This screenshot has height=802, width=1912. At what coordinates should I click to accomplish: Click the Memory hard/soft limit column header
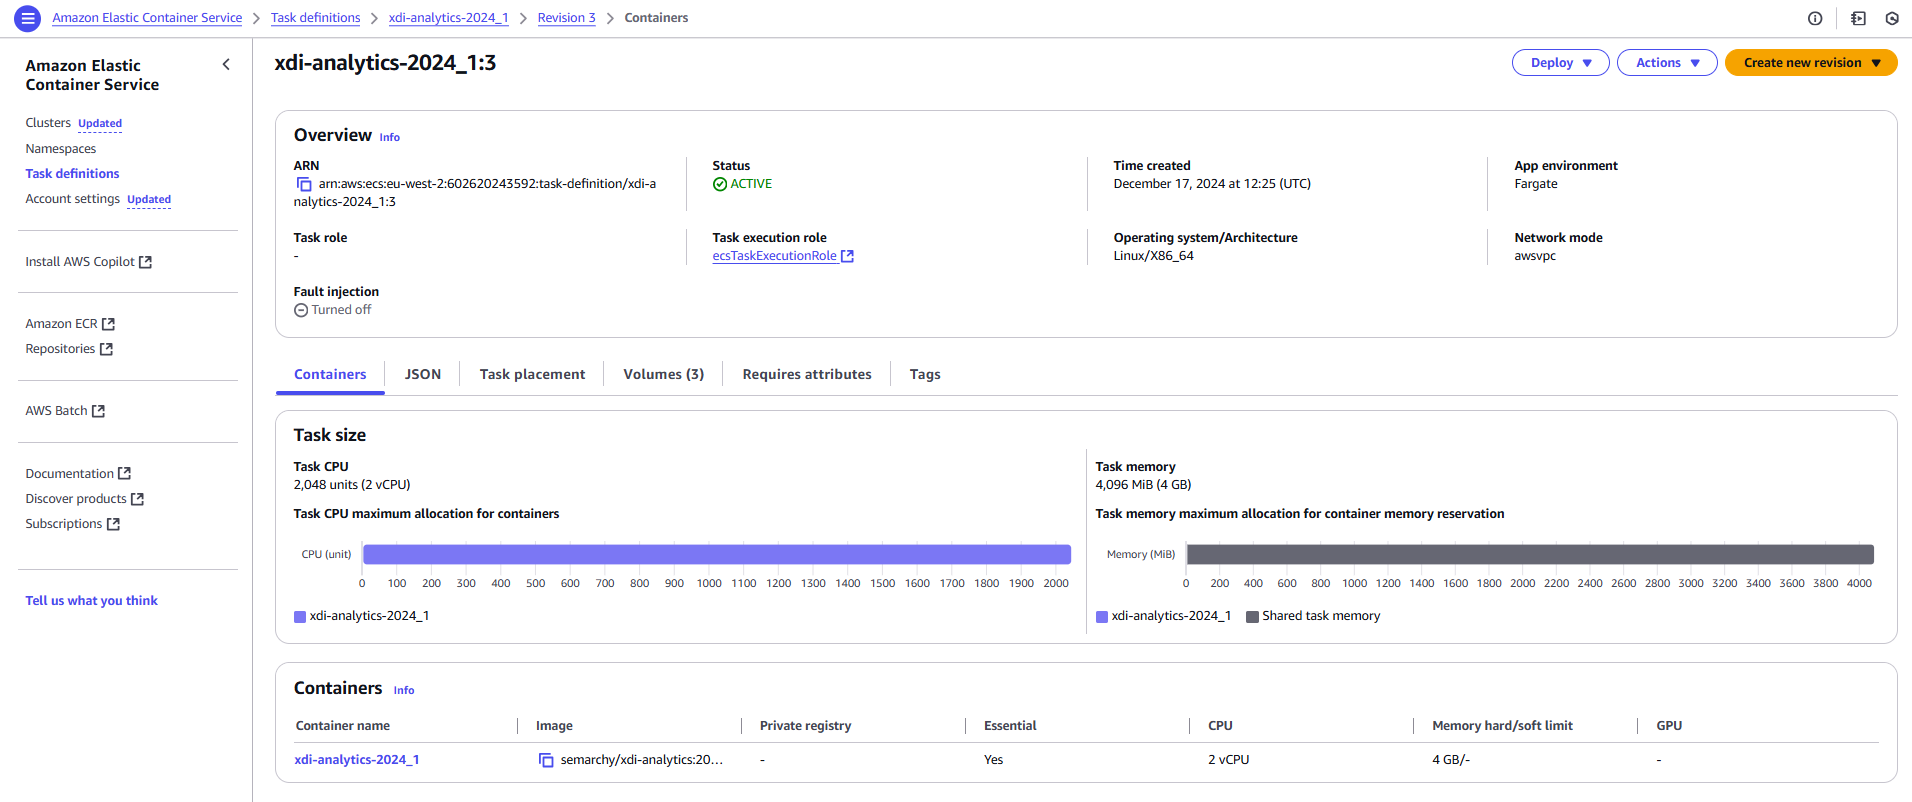point(1502,726)
